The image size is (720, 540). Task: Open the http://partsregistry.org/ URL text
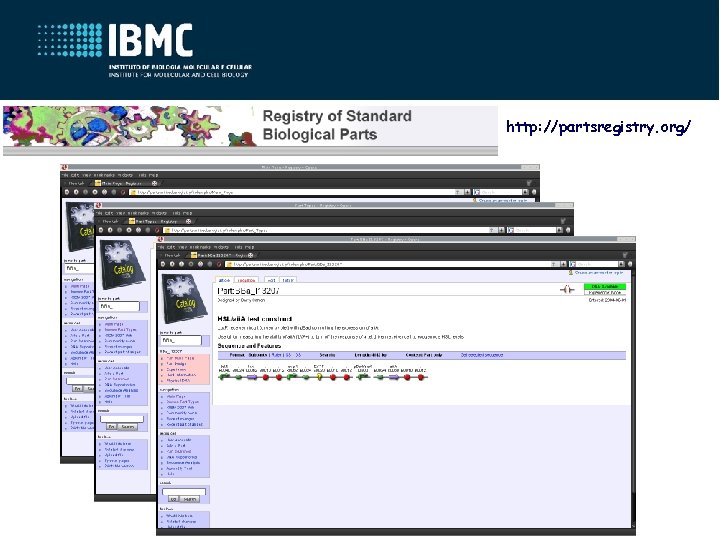coord(598,126)
